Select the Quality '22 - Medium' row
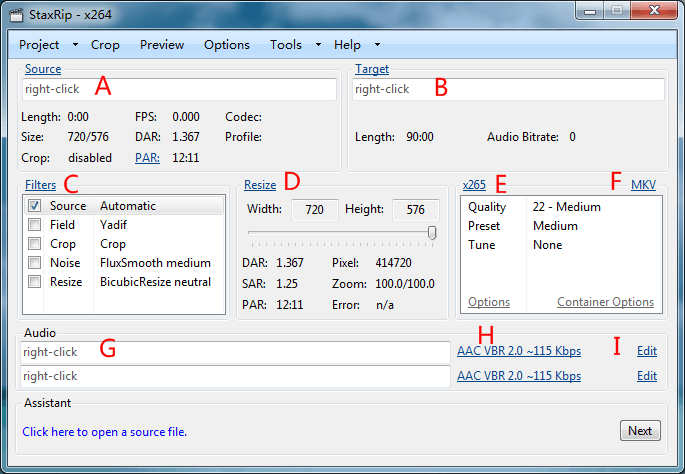685x474 pixels. tap(561, 207)
